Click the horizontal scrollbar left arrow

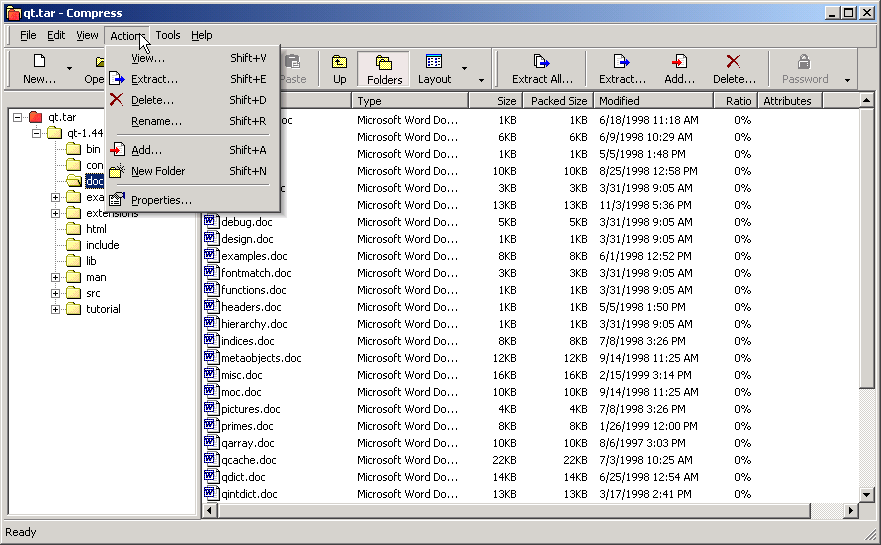(210, 510)
